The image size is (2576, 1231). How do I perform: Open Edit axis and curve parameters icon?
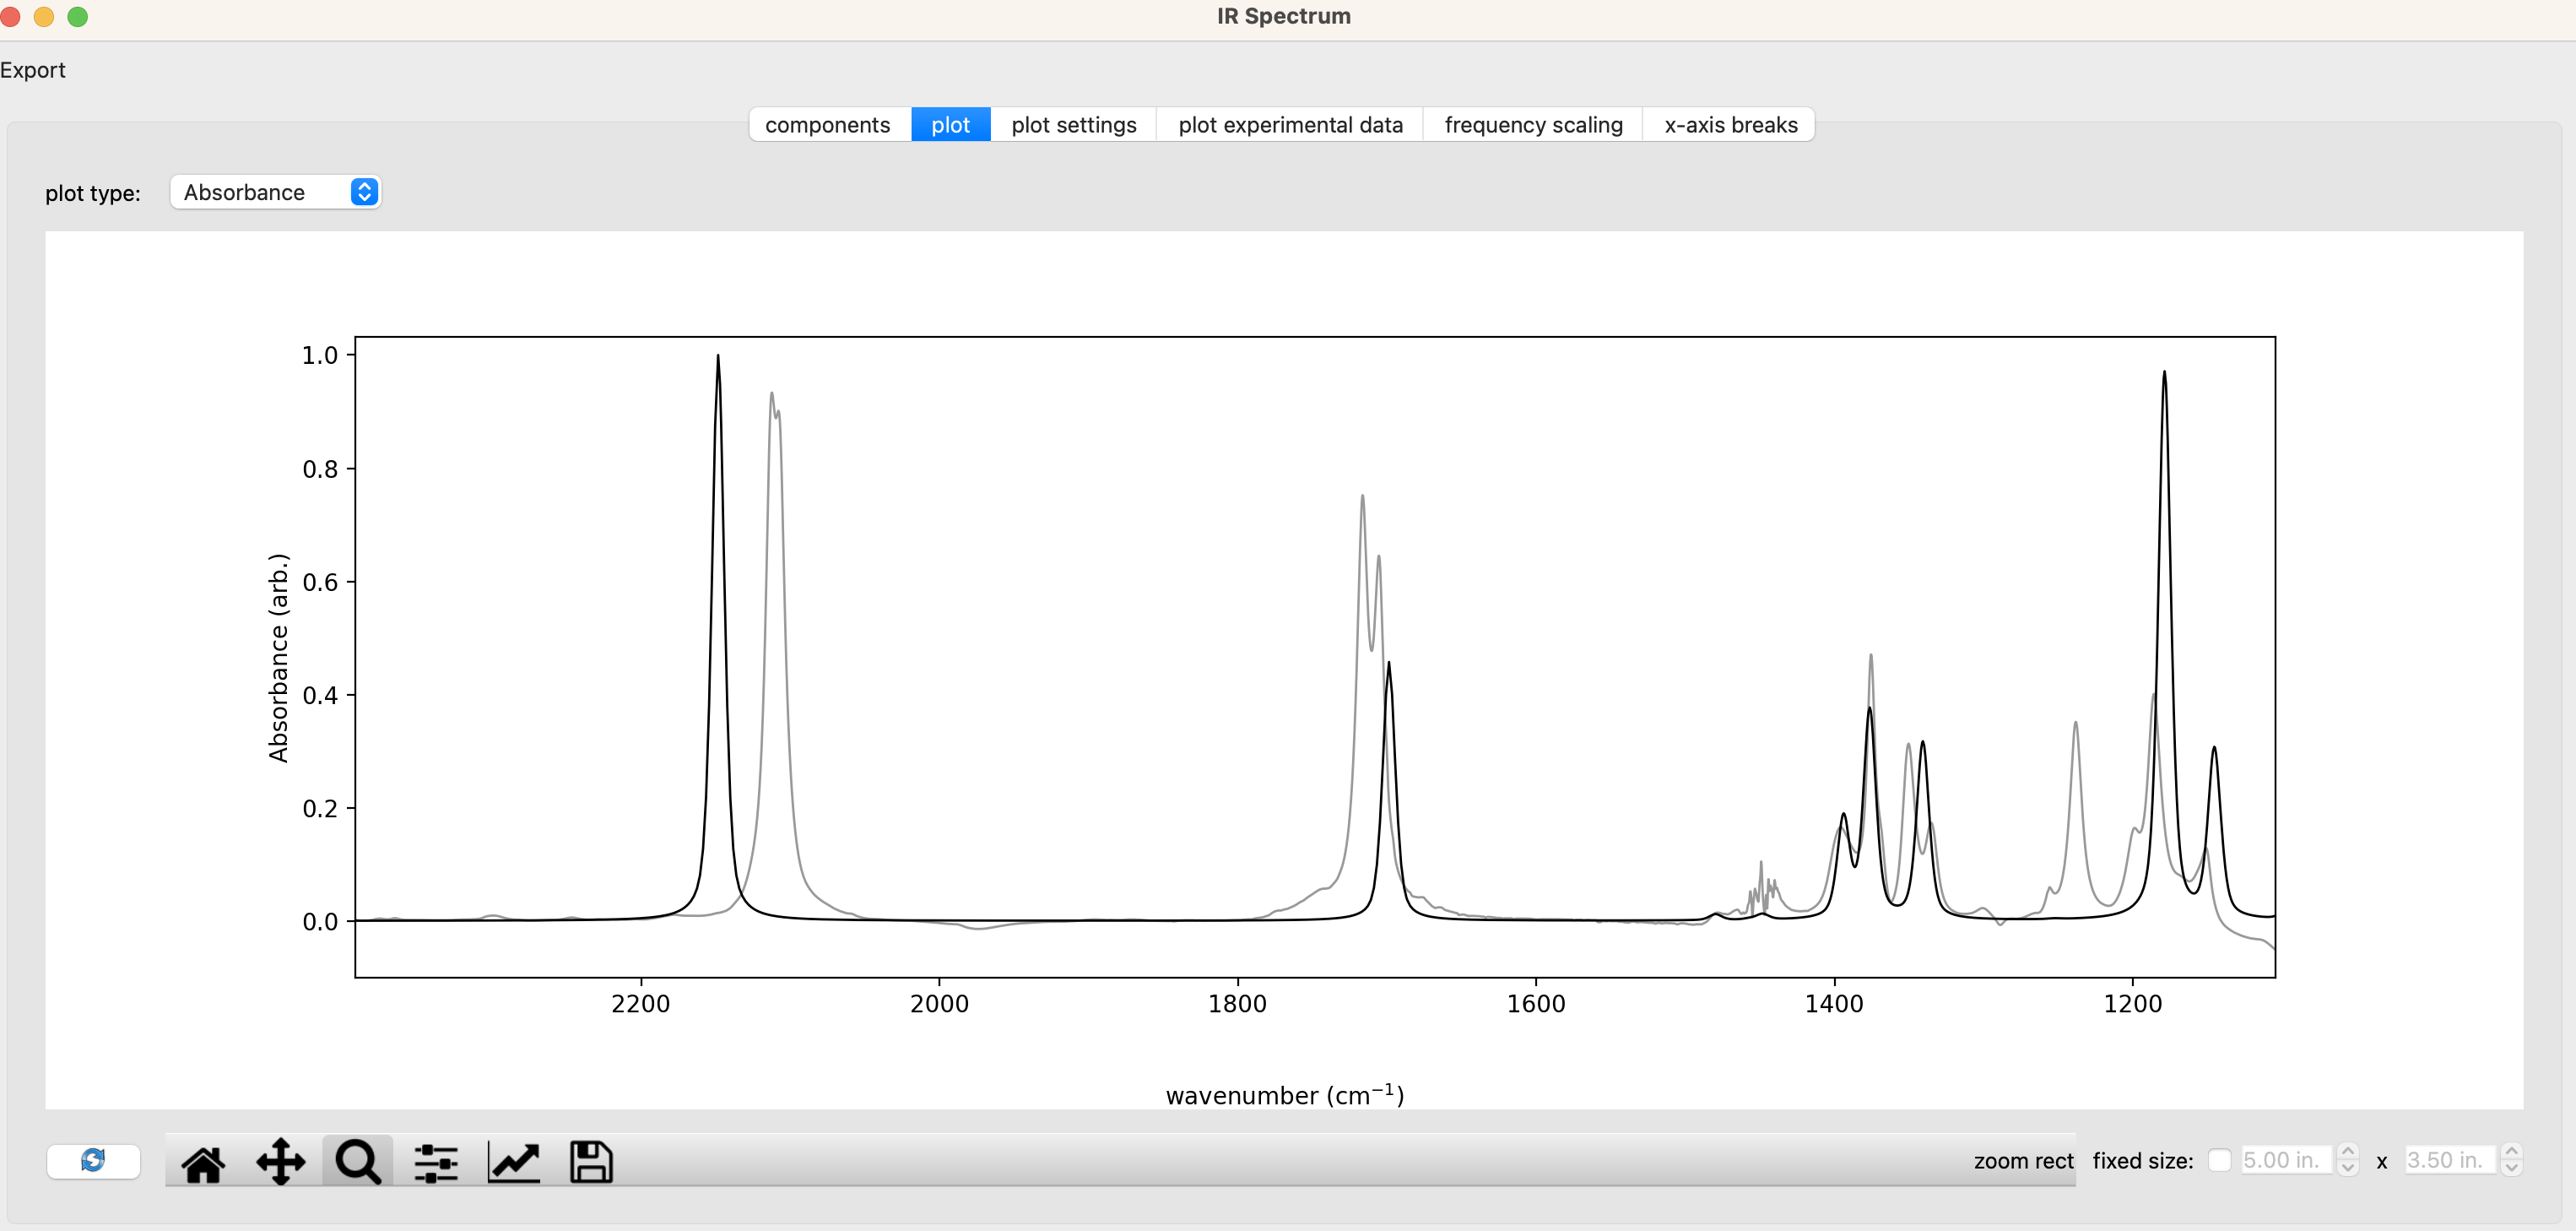514,1162
